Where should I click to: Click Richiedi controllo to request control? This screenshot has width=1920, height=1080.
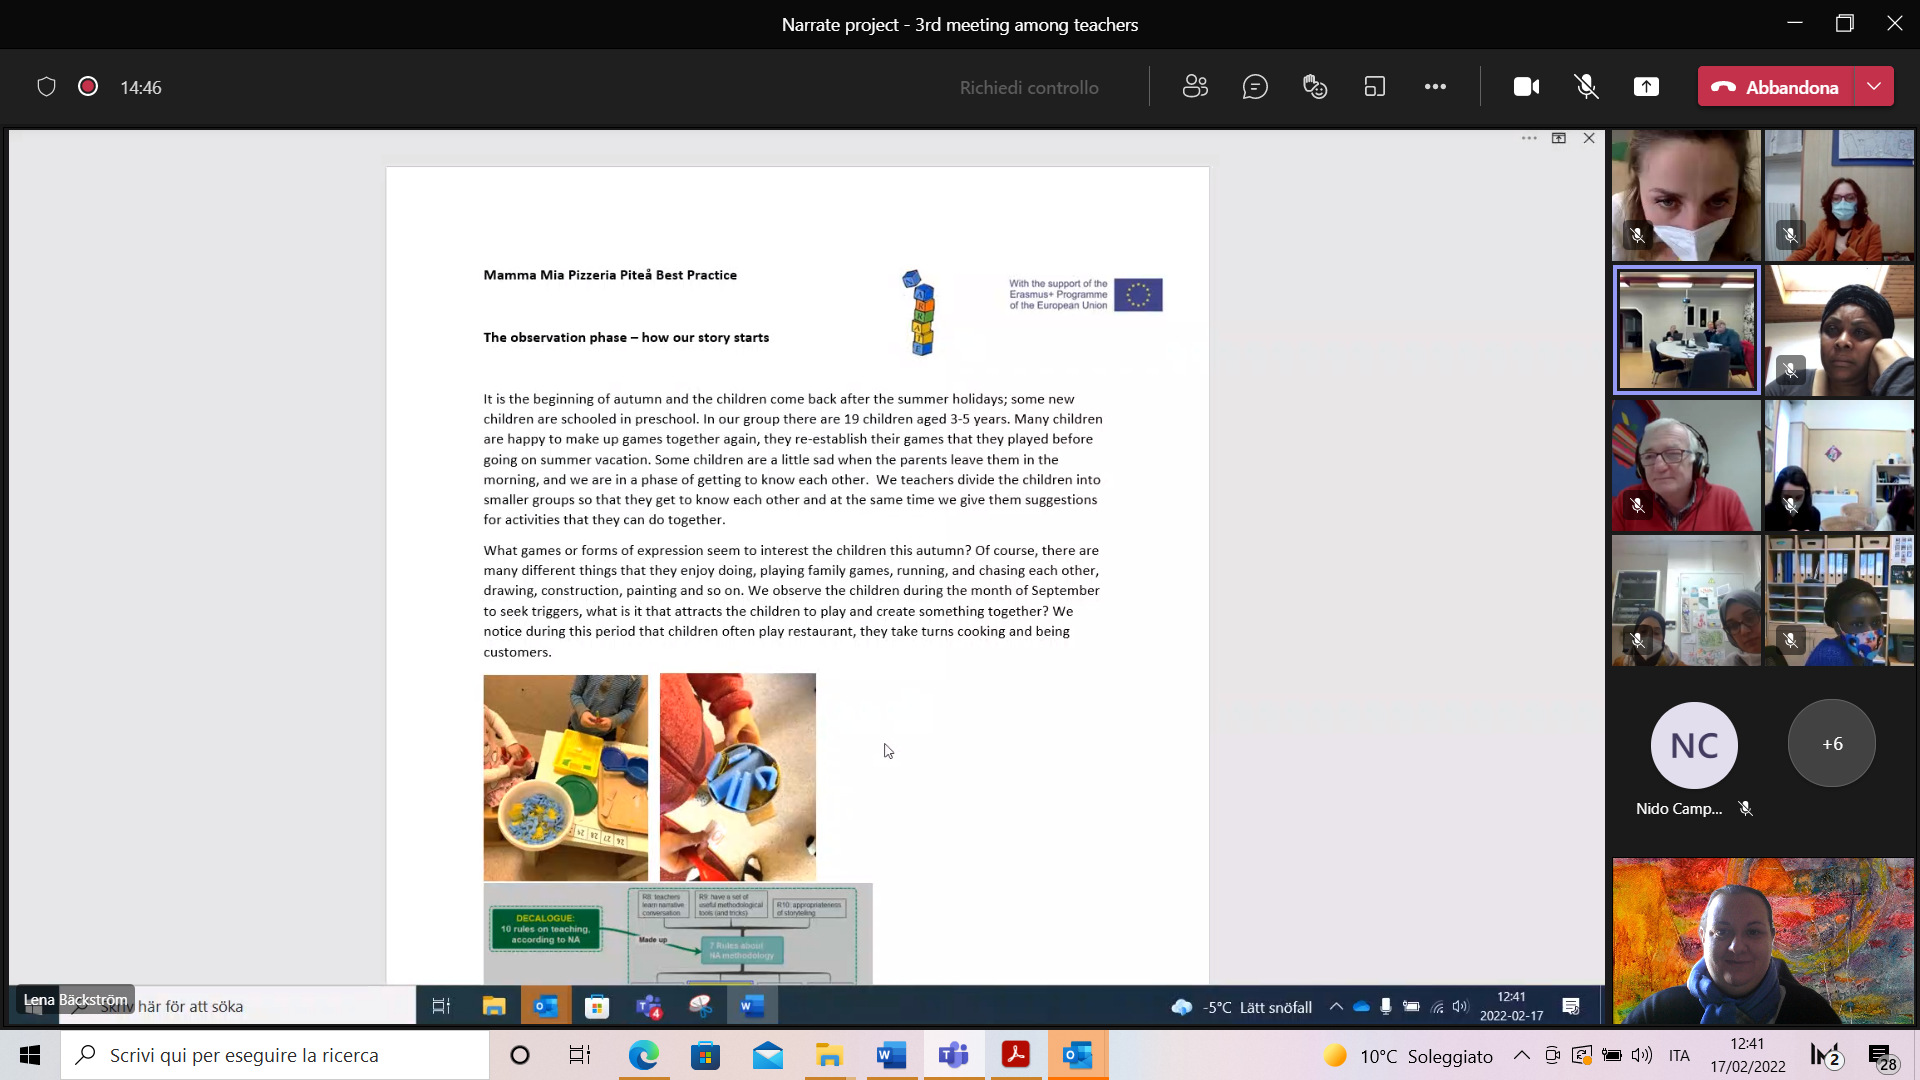(x=1029, y=88)
